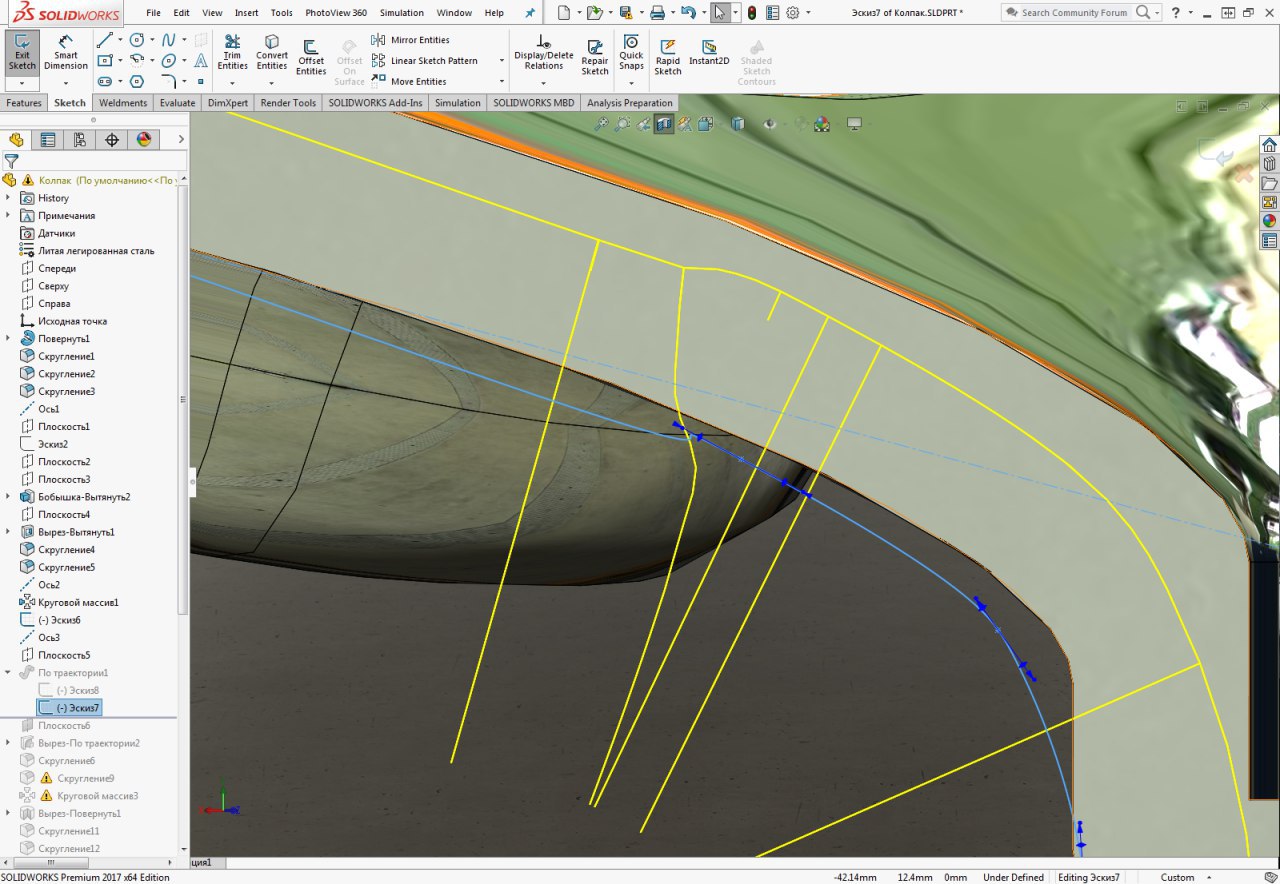Select the Straight Slot tool
Viewport: 1280px width, 884px height.
pos(104,82)
